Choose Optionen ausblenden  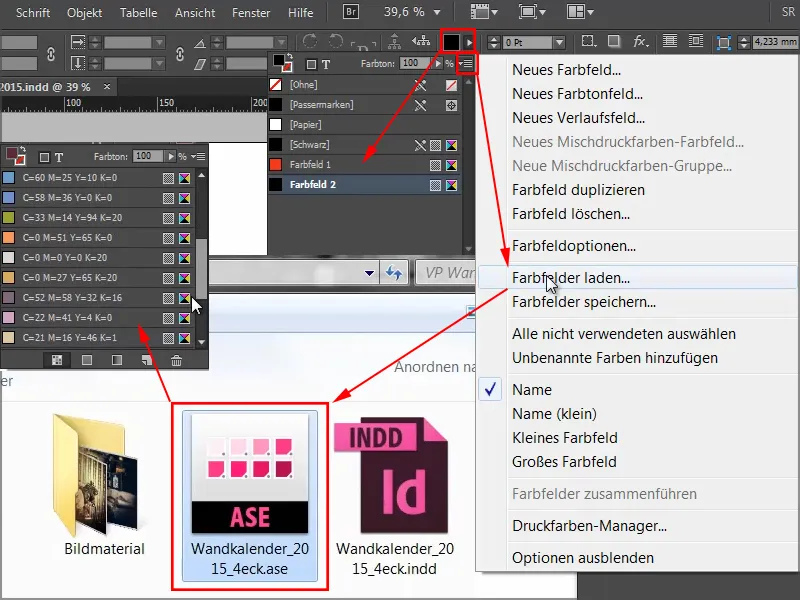583,558
